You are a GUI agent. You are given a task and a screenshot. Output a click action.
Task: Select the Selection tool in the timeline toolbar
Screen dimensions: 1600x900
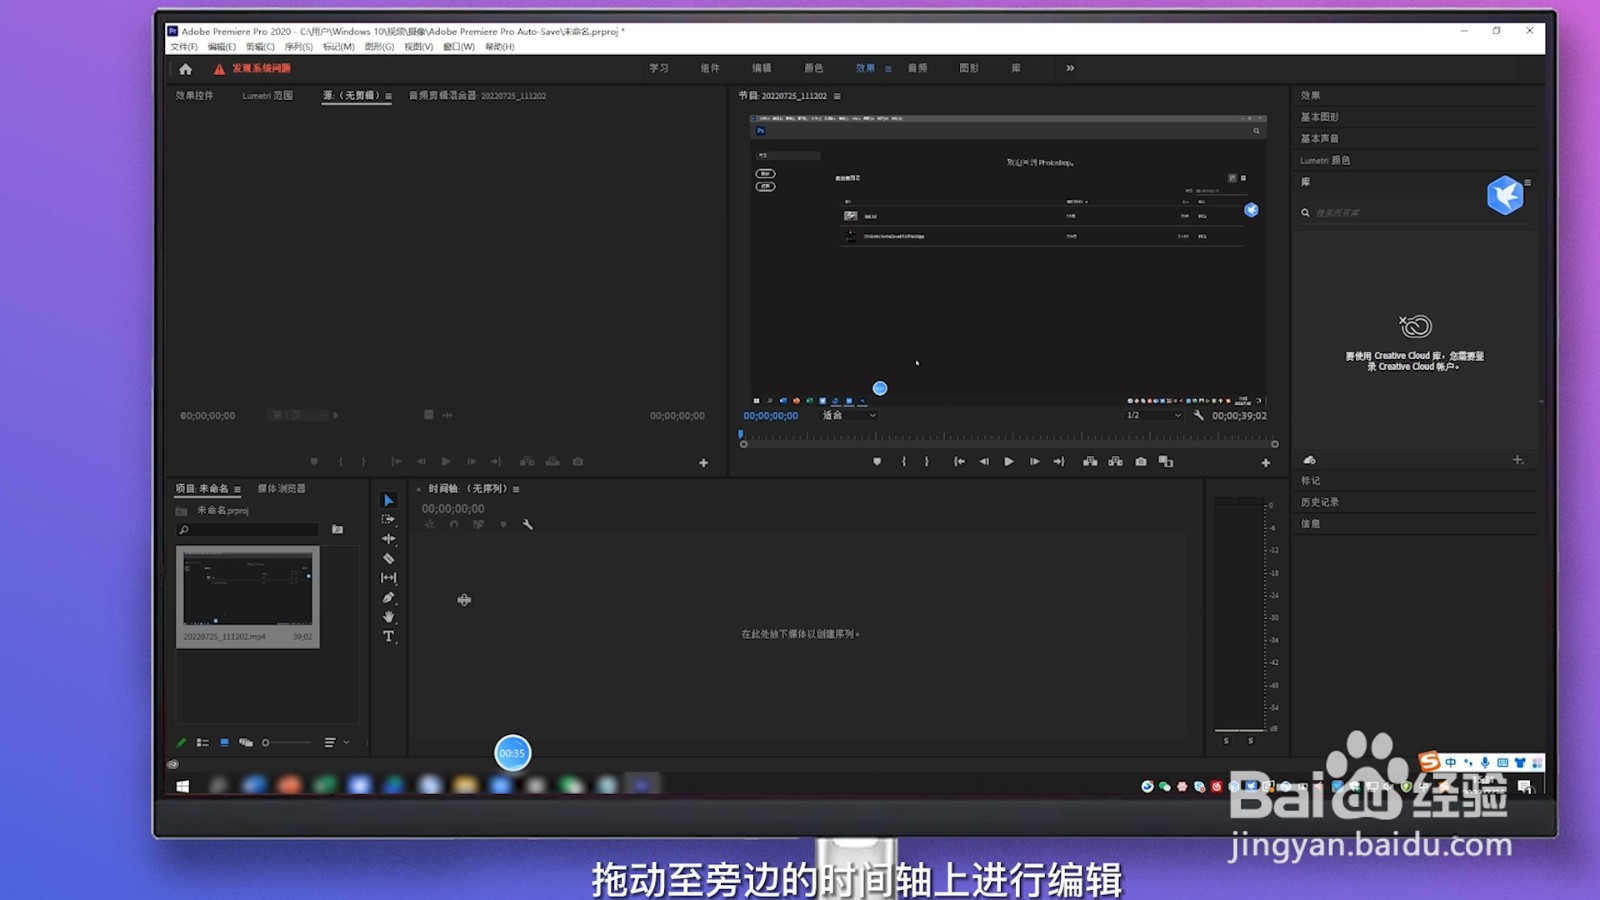(389, 499)
